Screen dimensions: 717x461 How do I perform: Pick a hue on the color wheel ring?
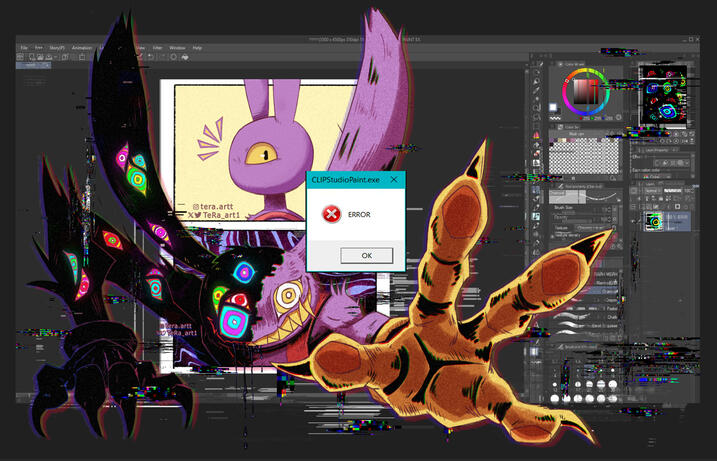coord(565,93)
